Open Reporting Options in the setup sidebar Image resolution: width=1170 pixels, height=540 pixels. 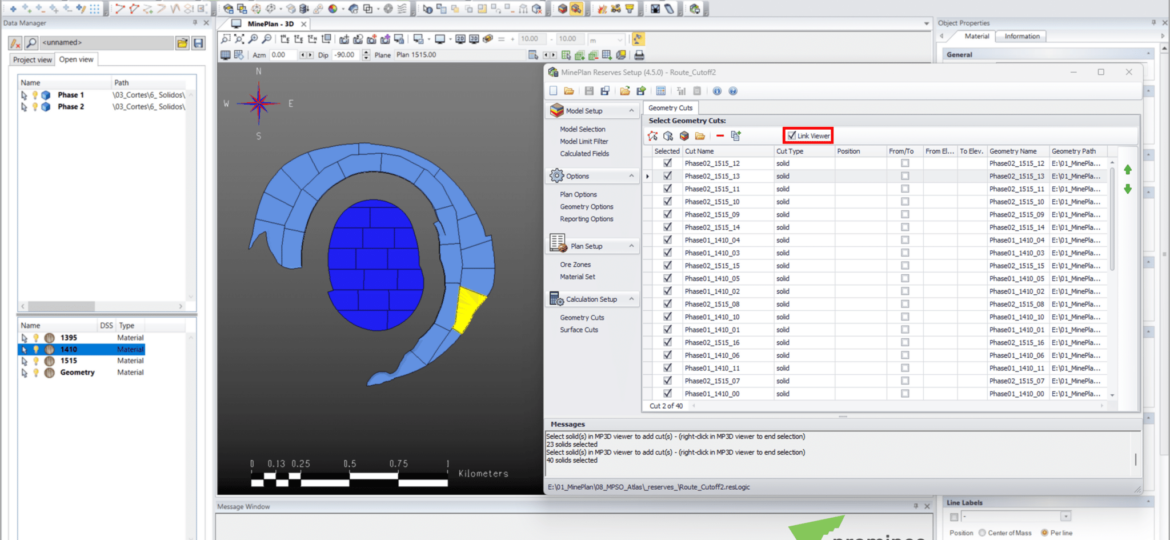pyautogui.click(x=586, y=219)
